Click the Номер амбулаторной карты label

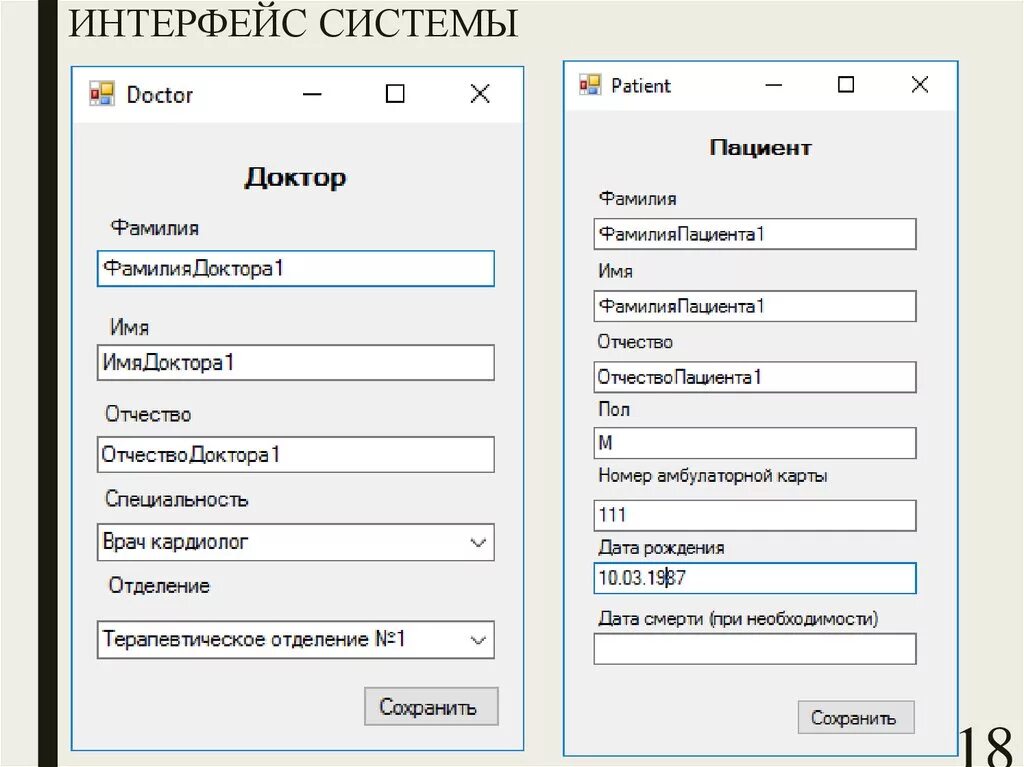point(712,476)
